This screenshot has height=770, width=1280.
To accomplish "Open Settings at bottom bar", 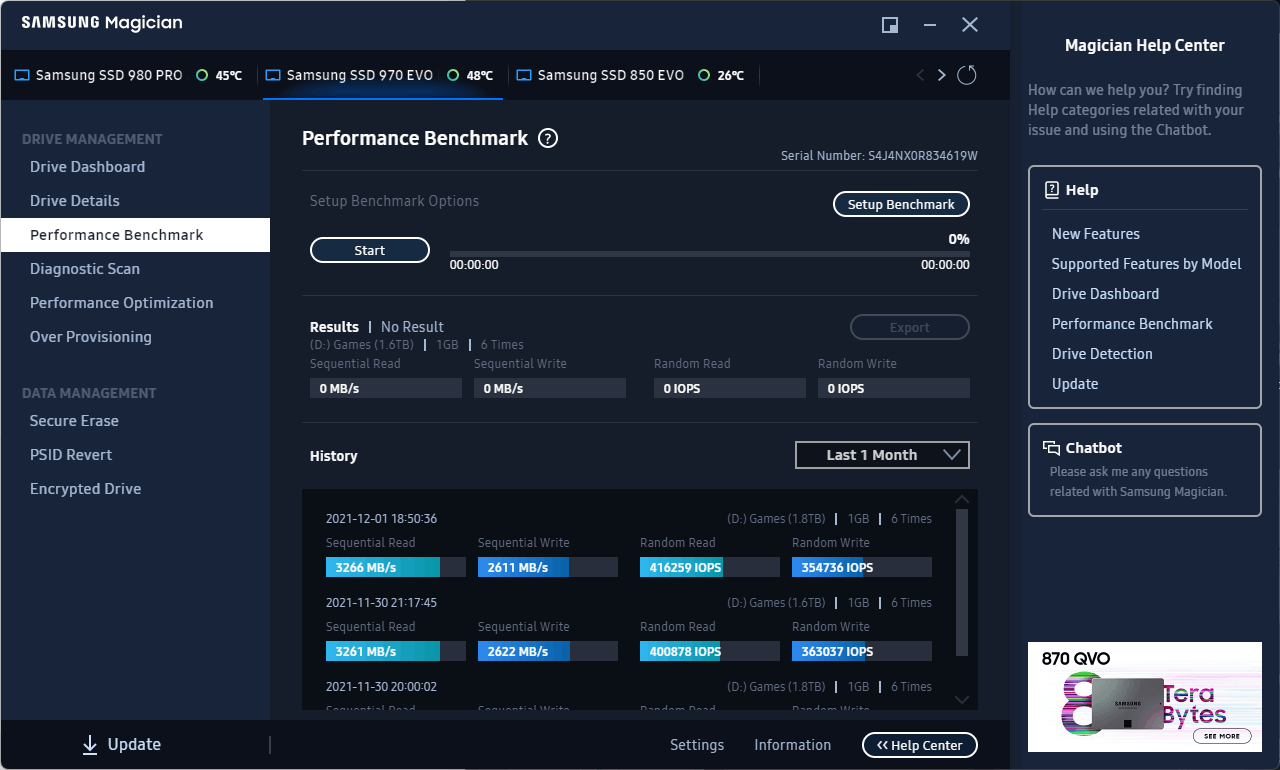I will tap(697, 745).
